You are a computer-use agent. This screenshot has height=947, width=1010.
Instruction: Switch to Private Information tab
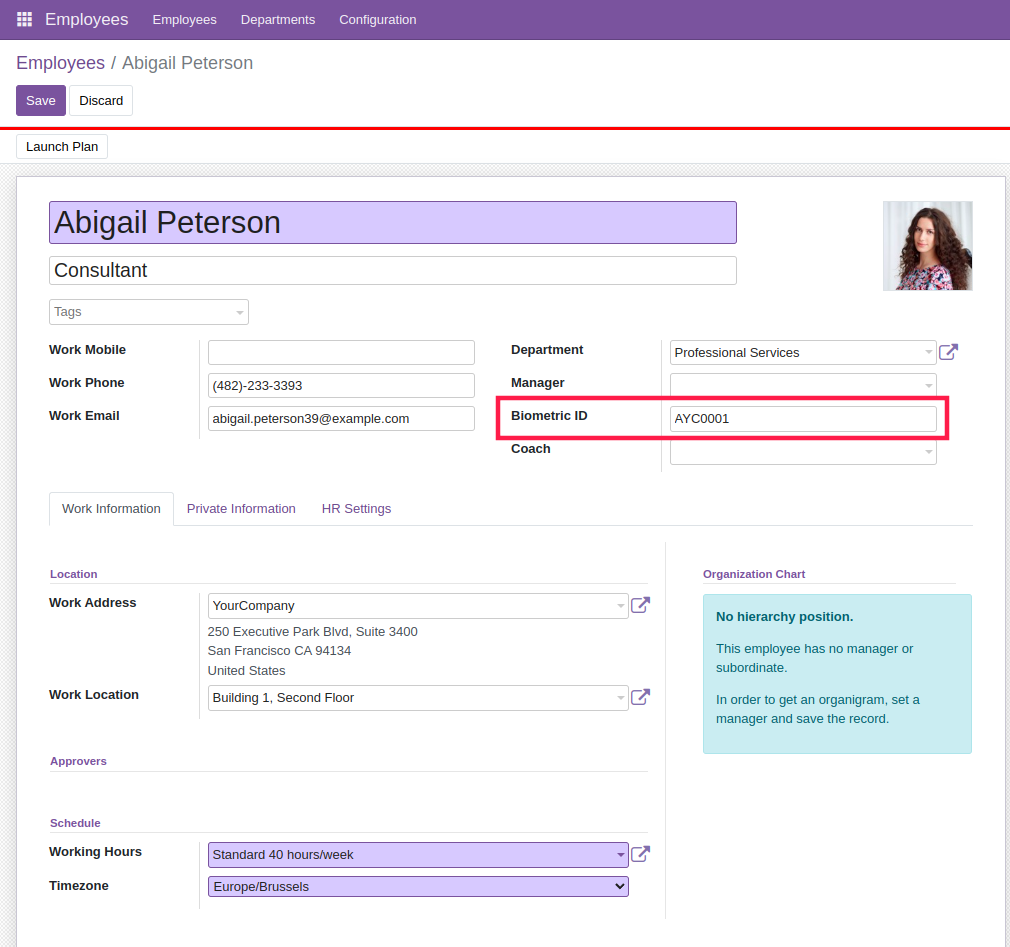point(241,509)
